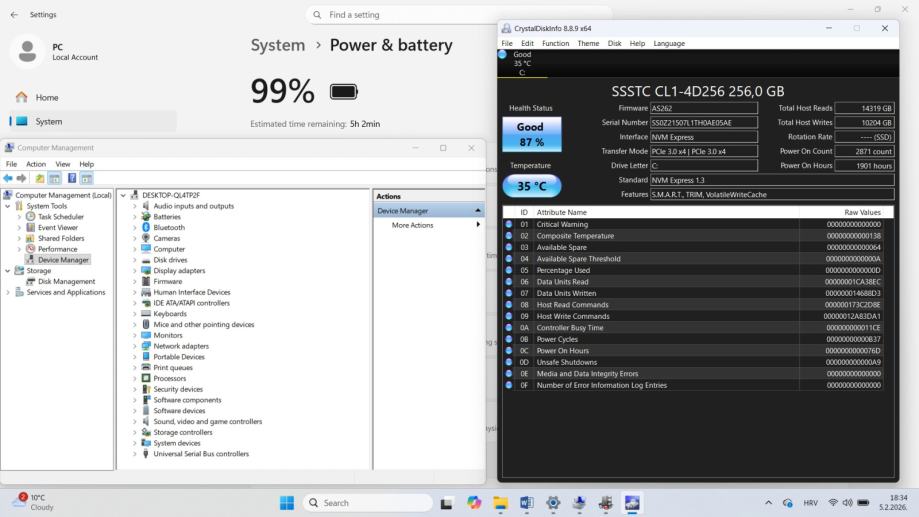The width and height of the screenshot is (919, 517).
Task: Open Theme menu in CrystalDiskInfo
Action: 588,43
